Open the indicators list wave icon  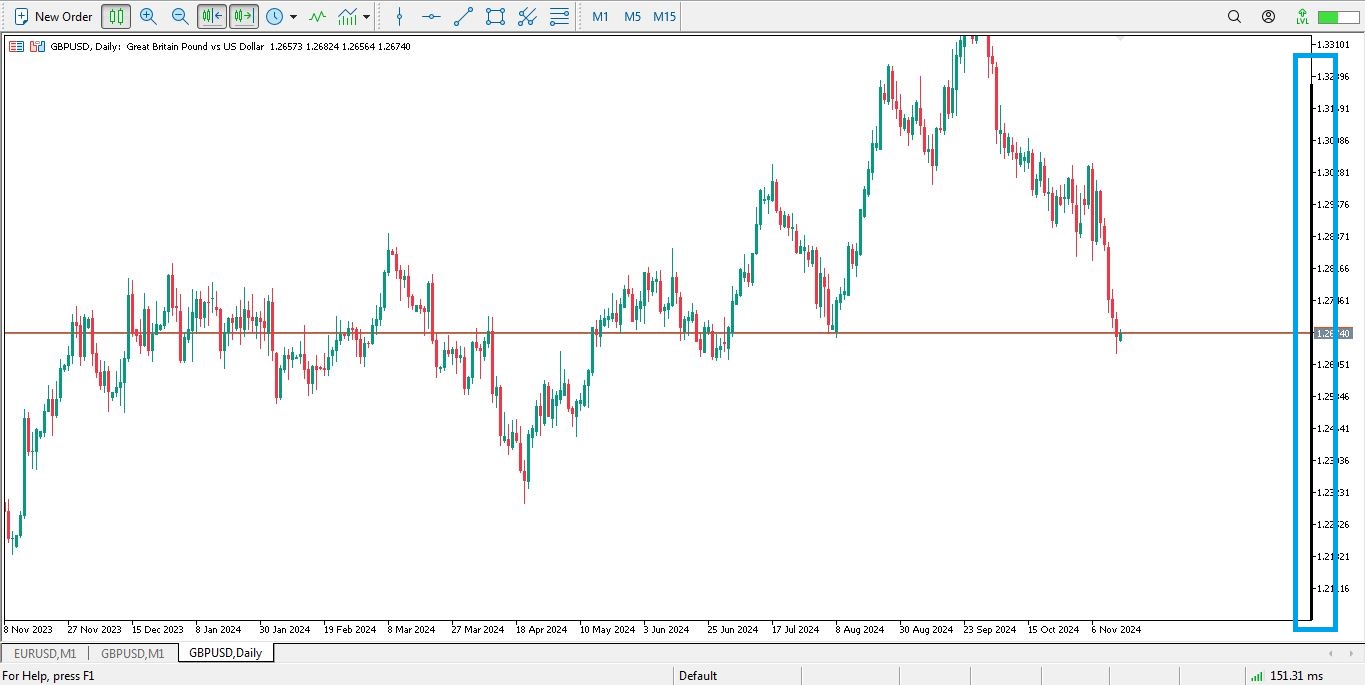(x=317, y=16)
